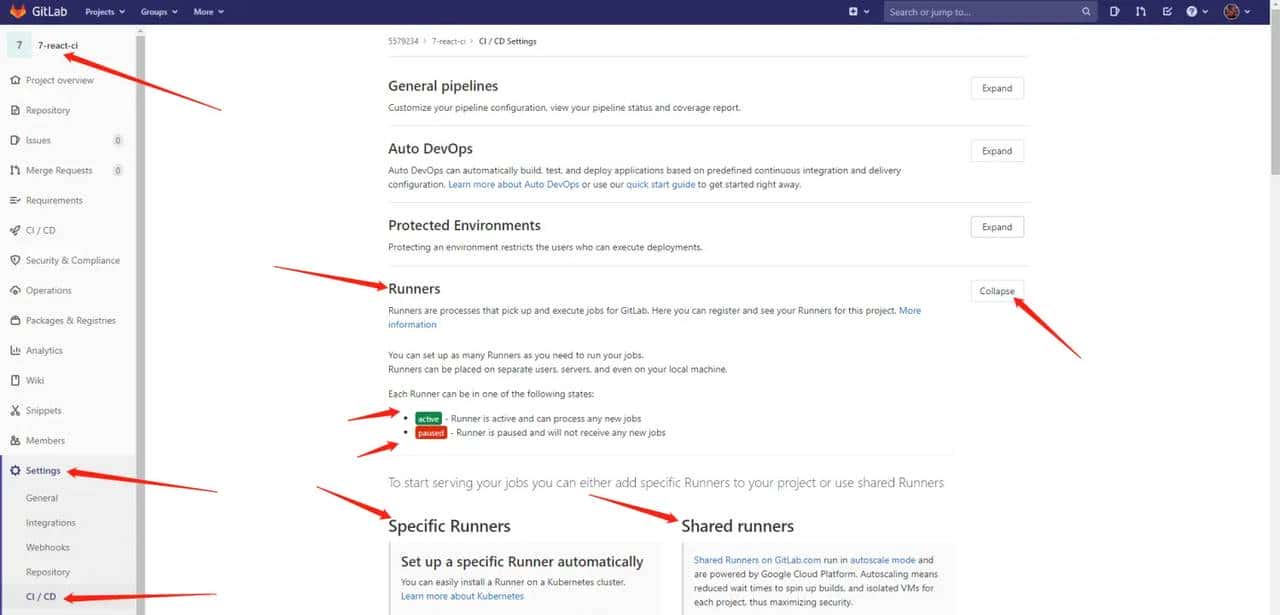Click the search magnifier icon
This screenshot has width=1280, height=615.
[1086, 11]
